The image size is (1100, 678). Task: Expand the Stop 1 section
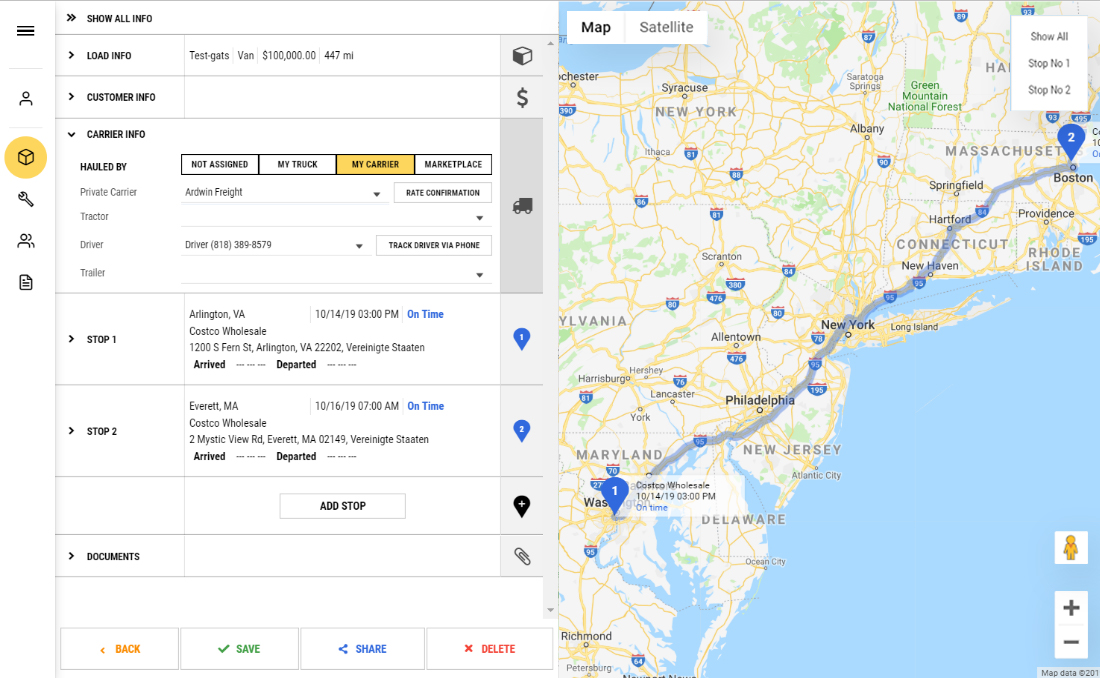tap(71, 339)
